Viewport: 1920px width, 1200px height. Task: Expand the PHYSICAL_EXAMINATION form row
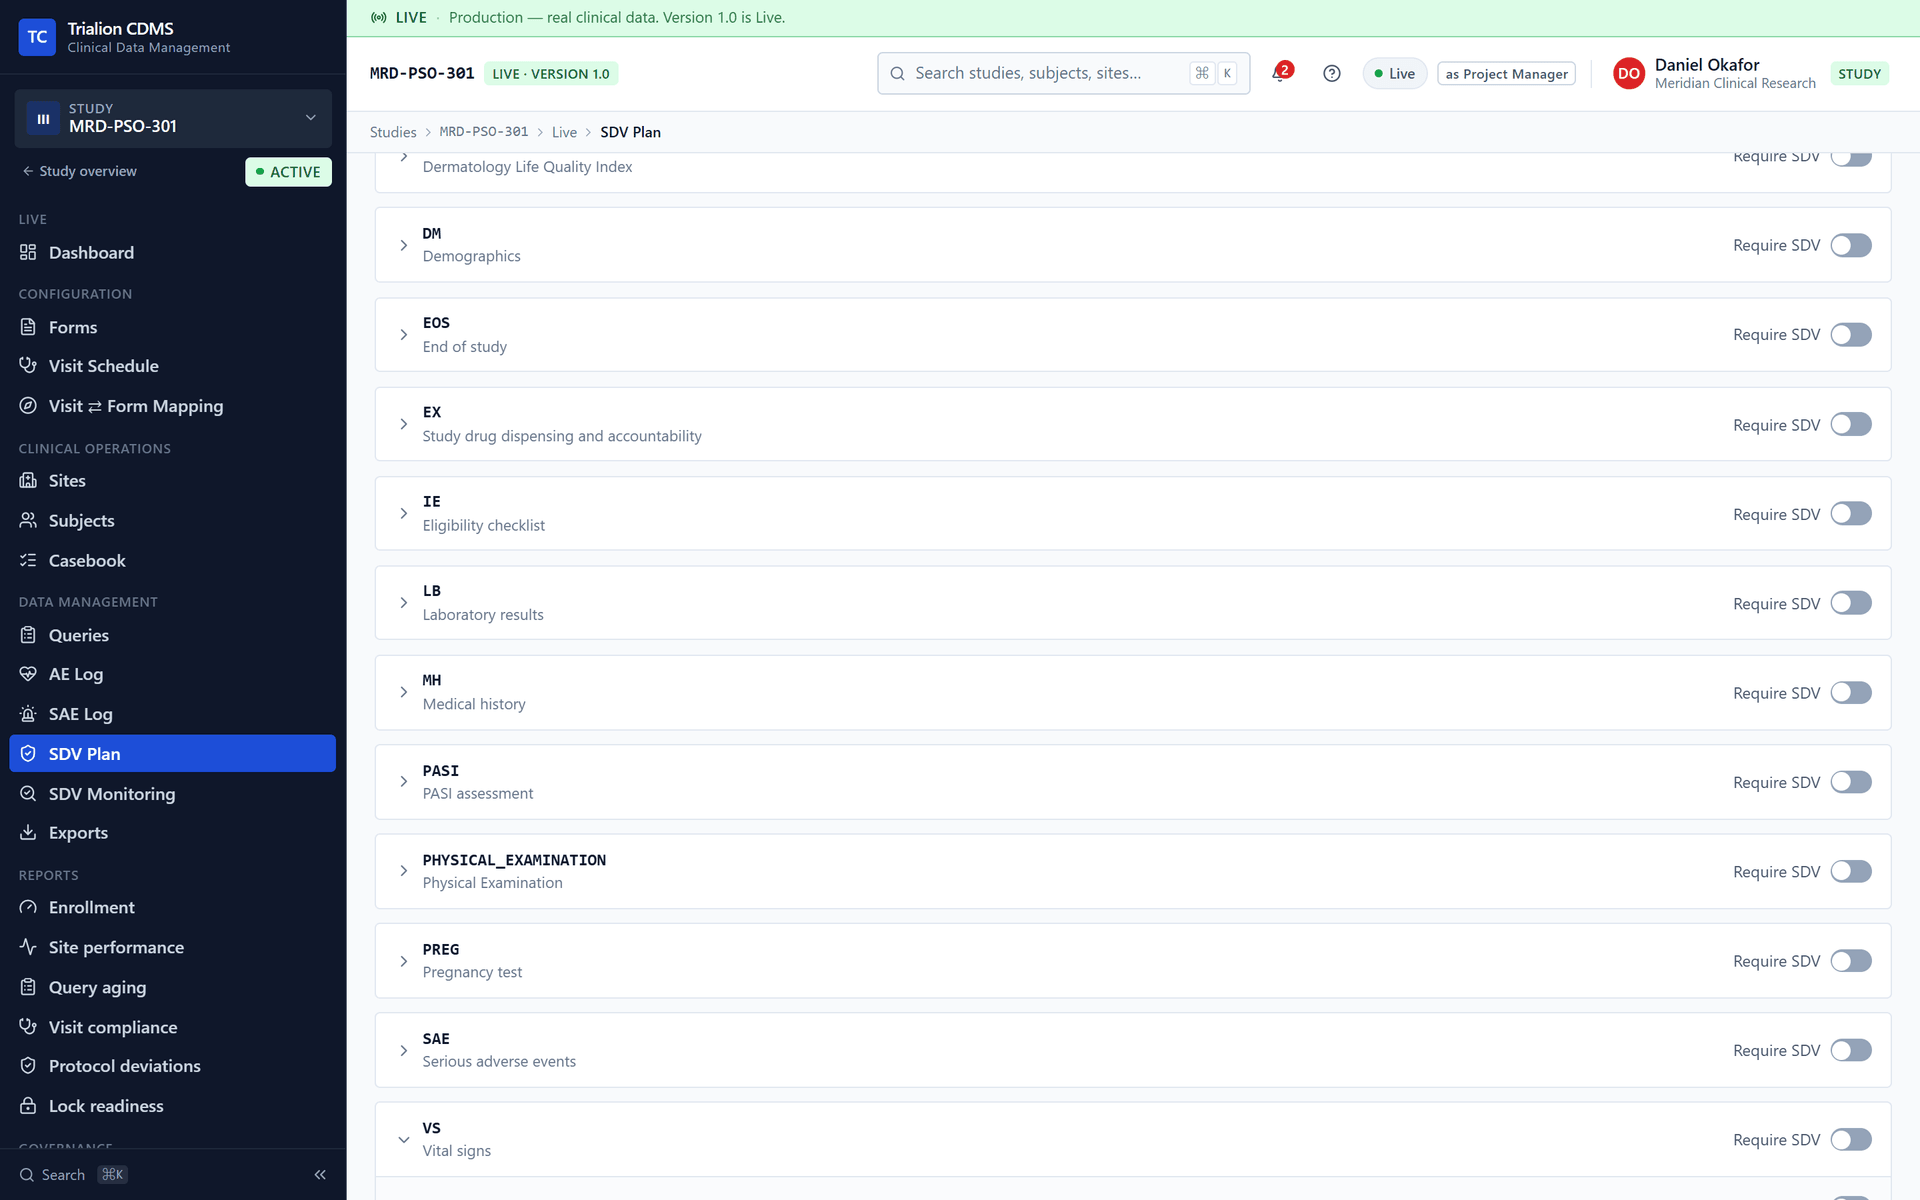pos(403,871)
